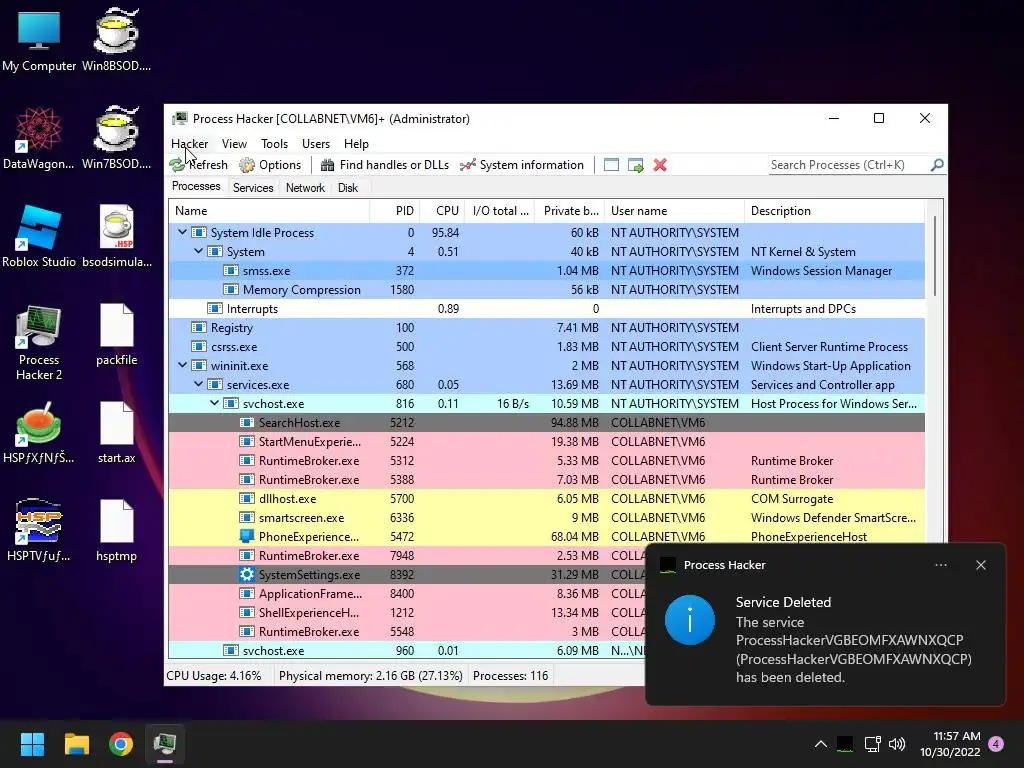Dismiss the Service Deleted notification
Image resolution: width=1024 pixels, height=768 pixels.
[x=980, y=565]
